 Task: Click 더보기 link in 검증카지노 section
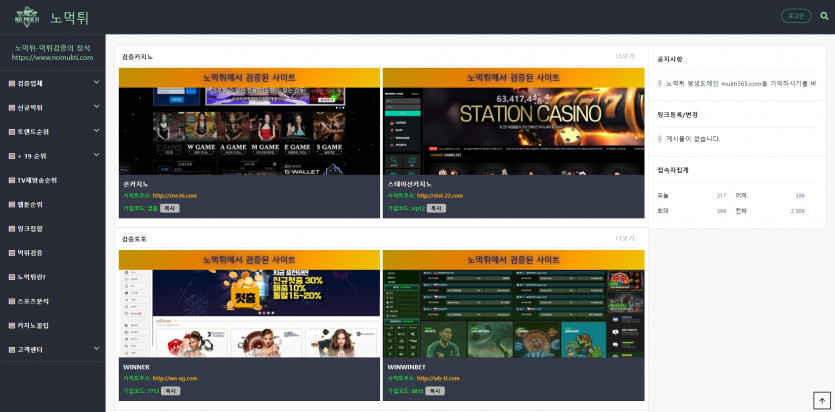point(625,57)
